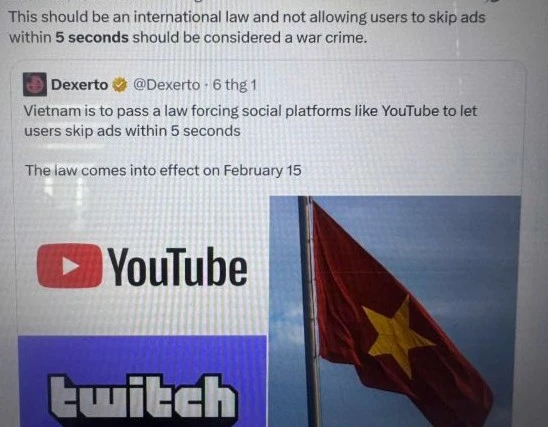Click the flagpole in the flag photo
548x427 pixels.
point(310,311)
